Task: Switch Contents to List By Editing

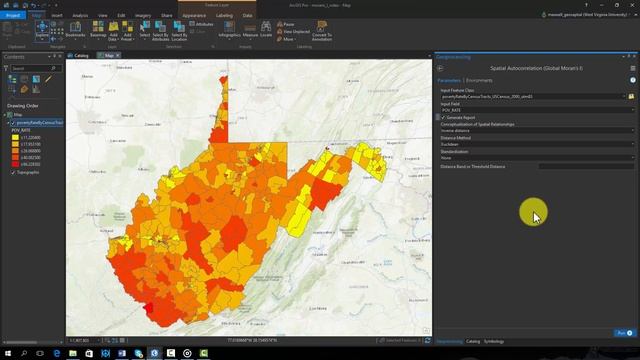Action: [x=48, y=79]
